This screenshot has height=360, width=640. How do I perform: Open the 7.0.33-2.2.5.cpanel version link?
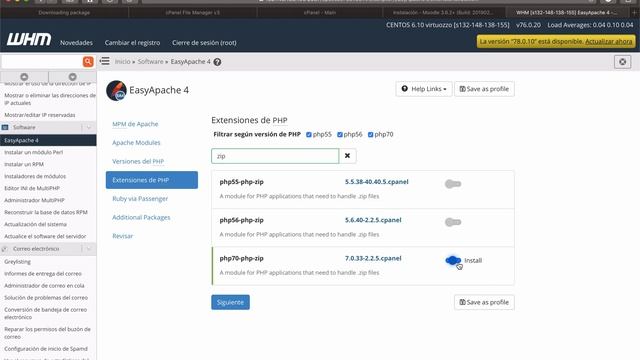pos(373,258)
